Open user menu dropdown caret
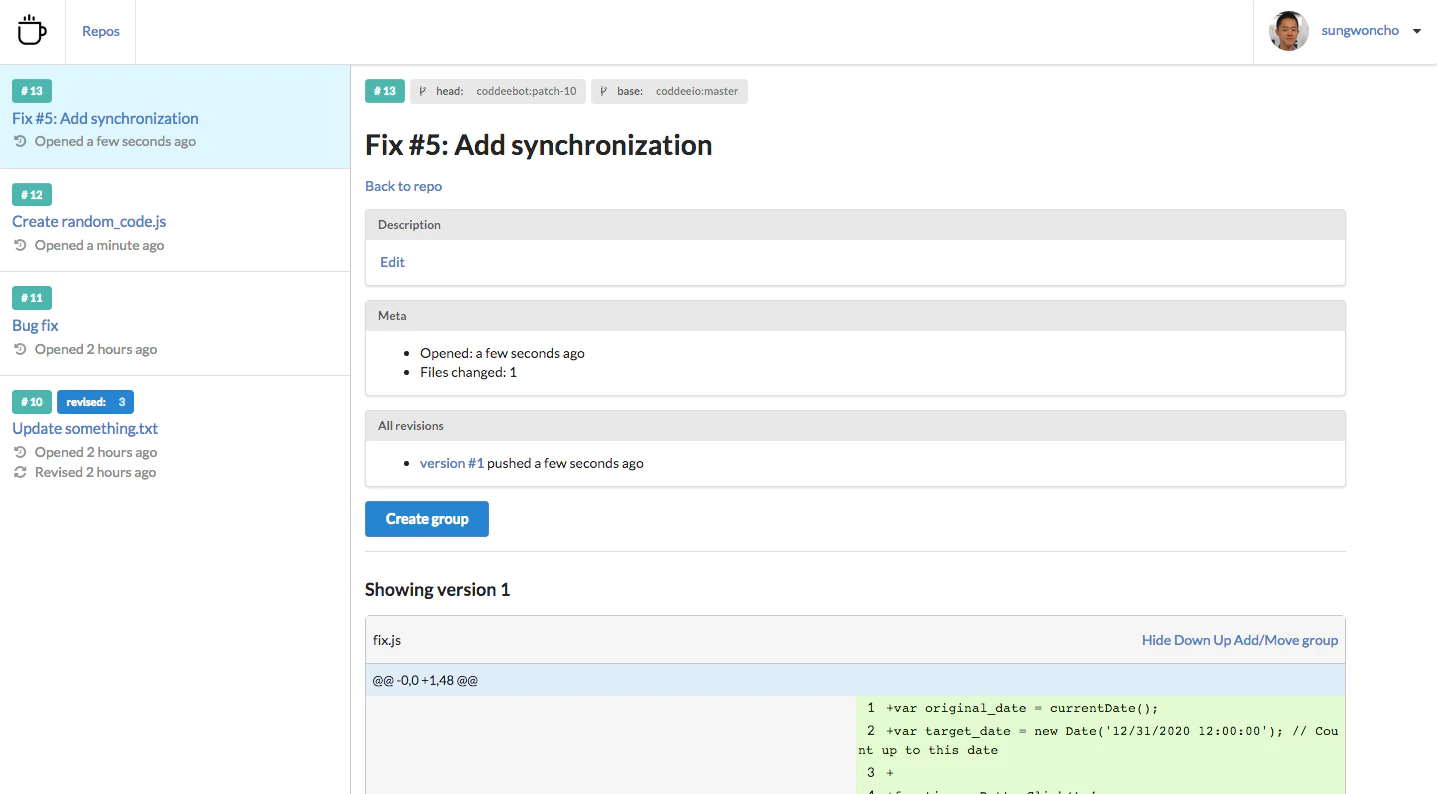 click(x=1416, y=31)
